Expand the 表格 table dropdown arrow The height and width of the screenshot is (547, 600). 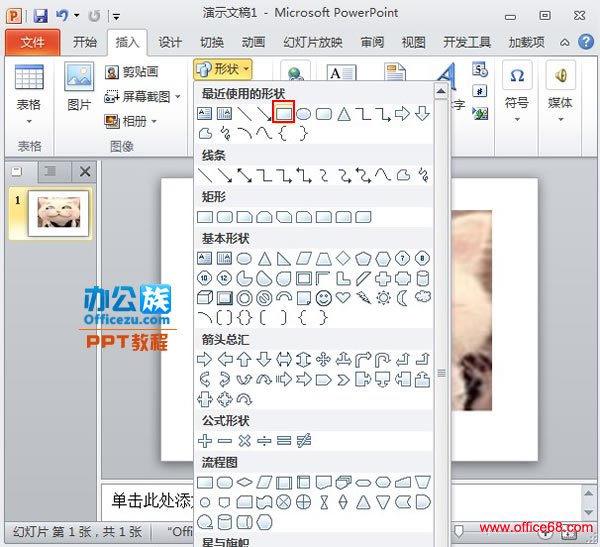coord(29,121)
